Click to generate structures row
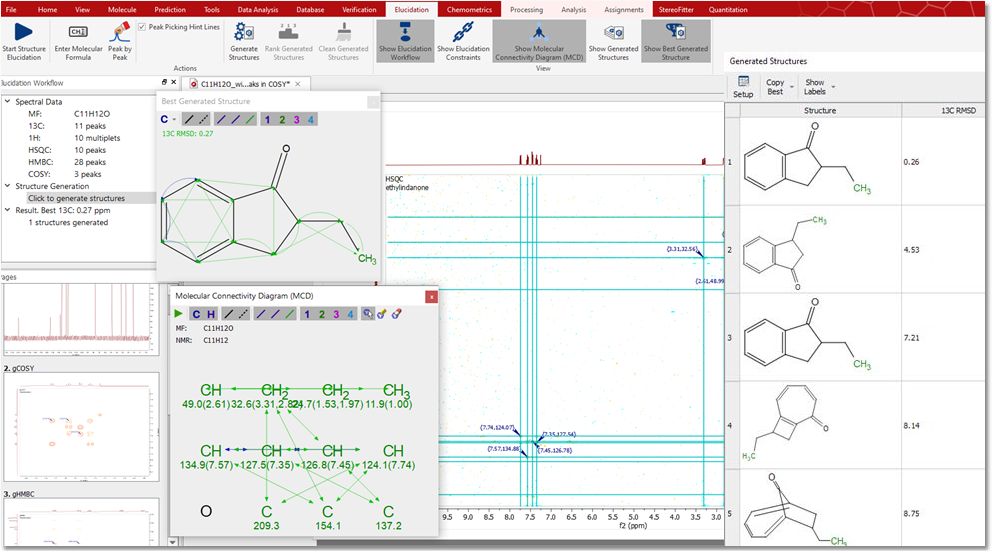 [x=76, y=198]
